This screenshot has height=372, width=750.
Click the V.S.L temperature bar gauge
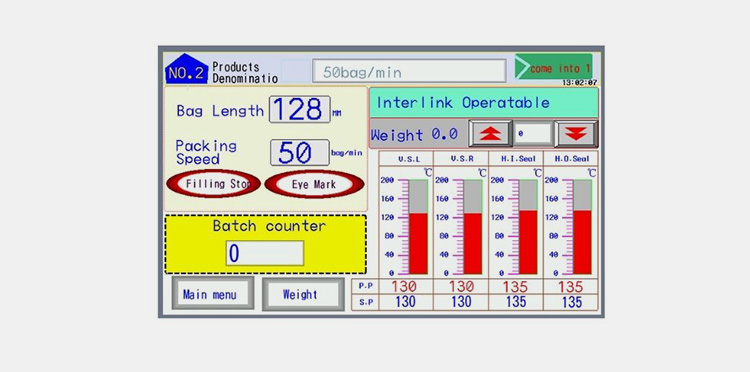(x=418, y=227)
